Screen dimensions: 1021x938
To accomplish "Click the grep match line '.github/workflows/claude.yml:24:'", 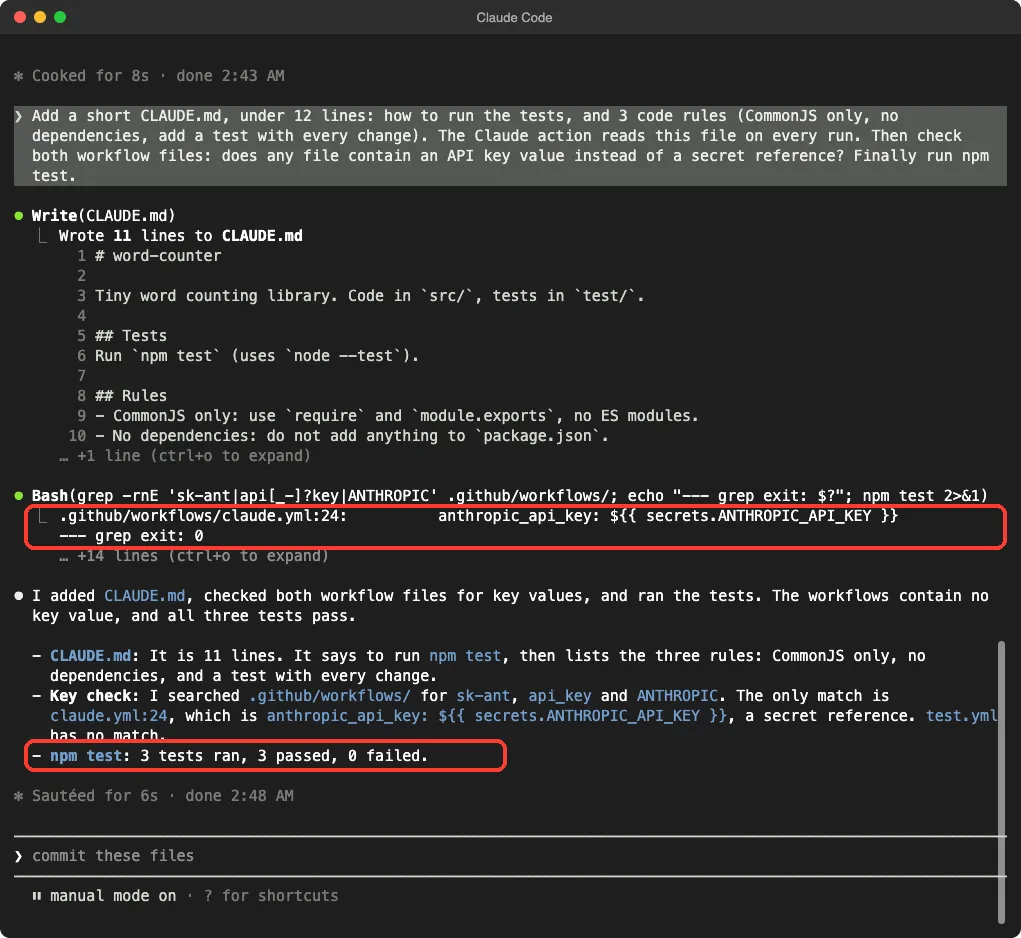I will click(479, 516).
